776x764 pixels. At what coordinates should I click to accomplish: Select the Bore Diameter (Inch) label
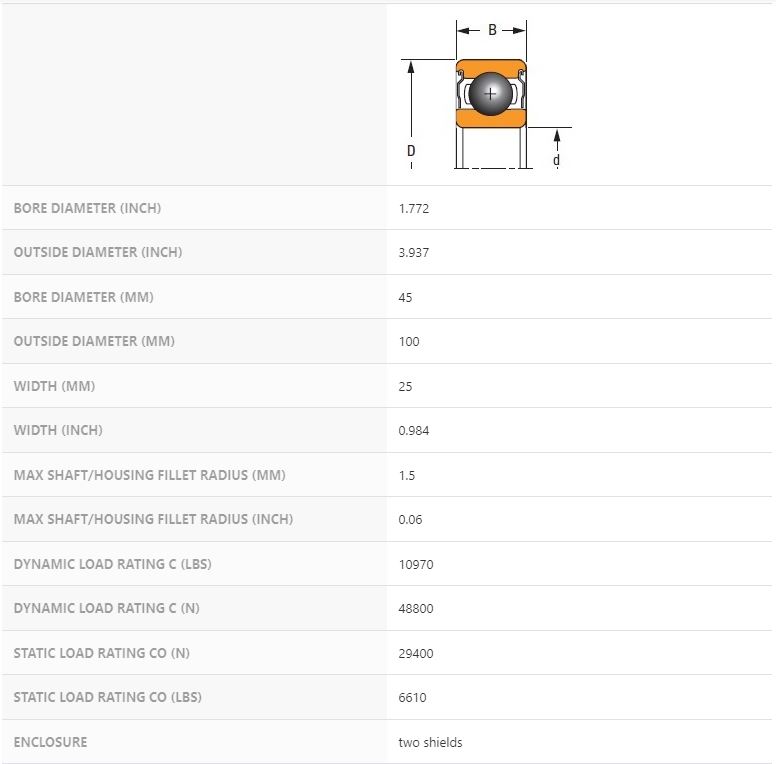tap(87, 208)
